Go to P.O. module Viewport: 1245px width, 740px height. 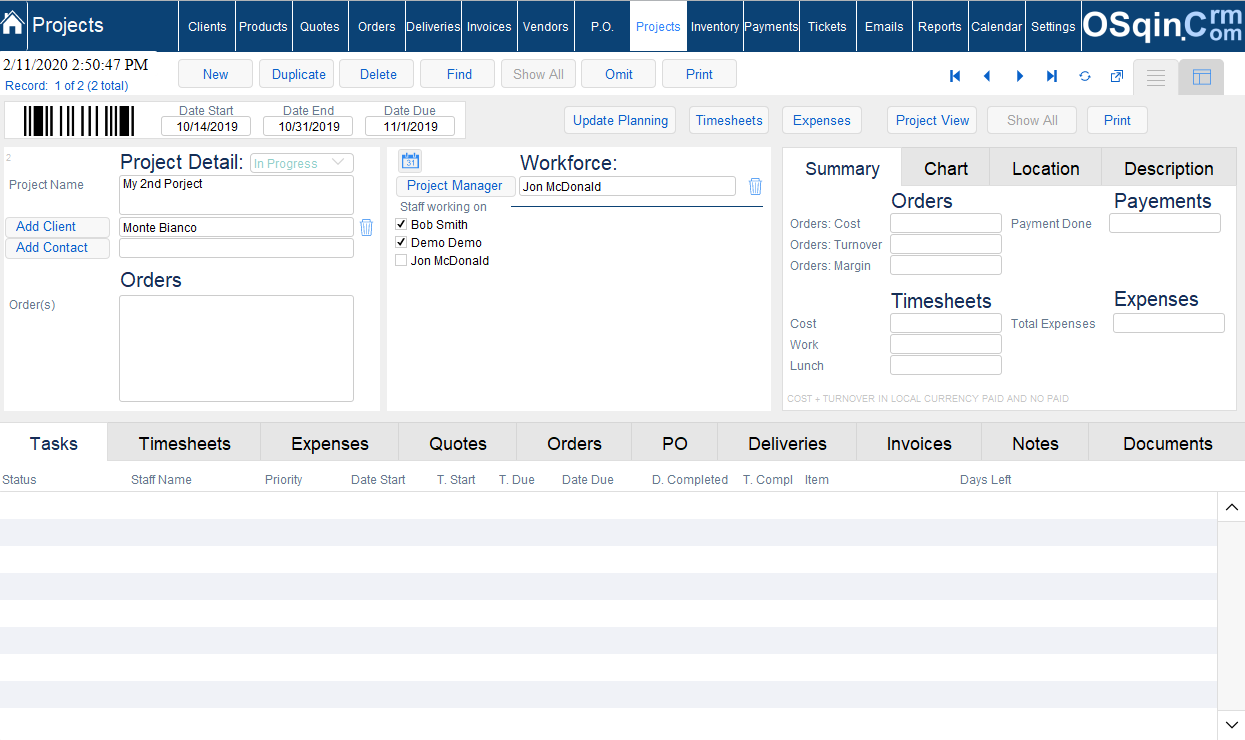point(602,26)
